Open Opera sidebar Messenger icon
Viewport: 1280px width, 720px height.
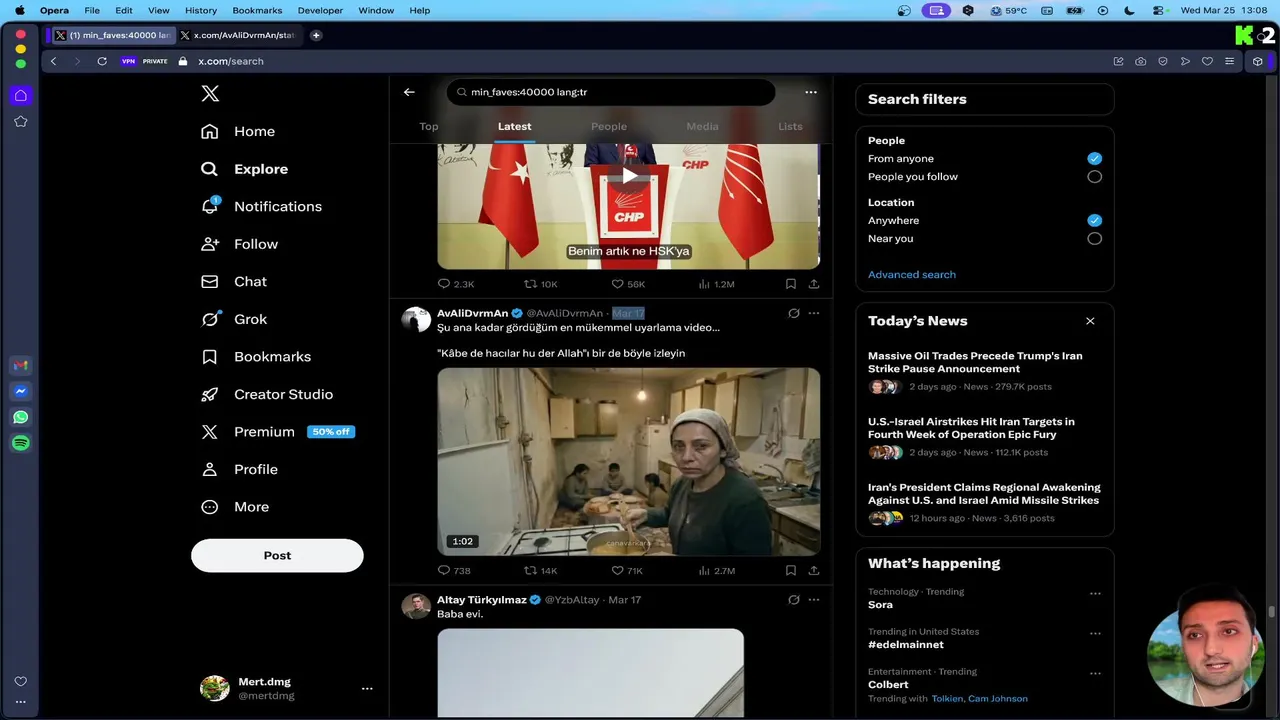pos(21,391)
